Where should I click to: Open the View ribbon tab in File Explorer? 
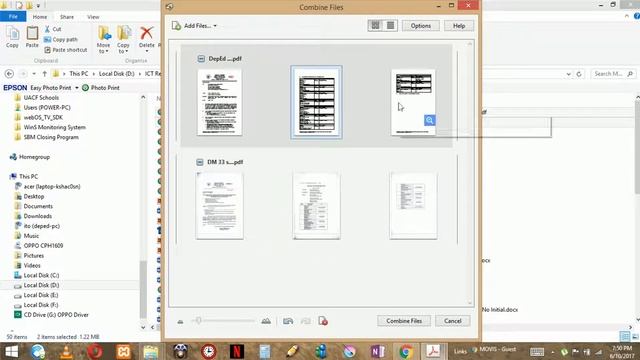click(x=93, y=17)
